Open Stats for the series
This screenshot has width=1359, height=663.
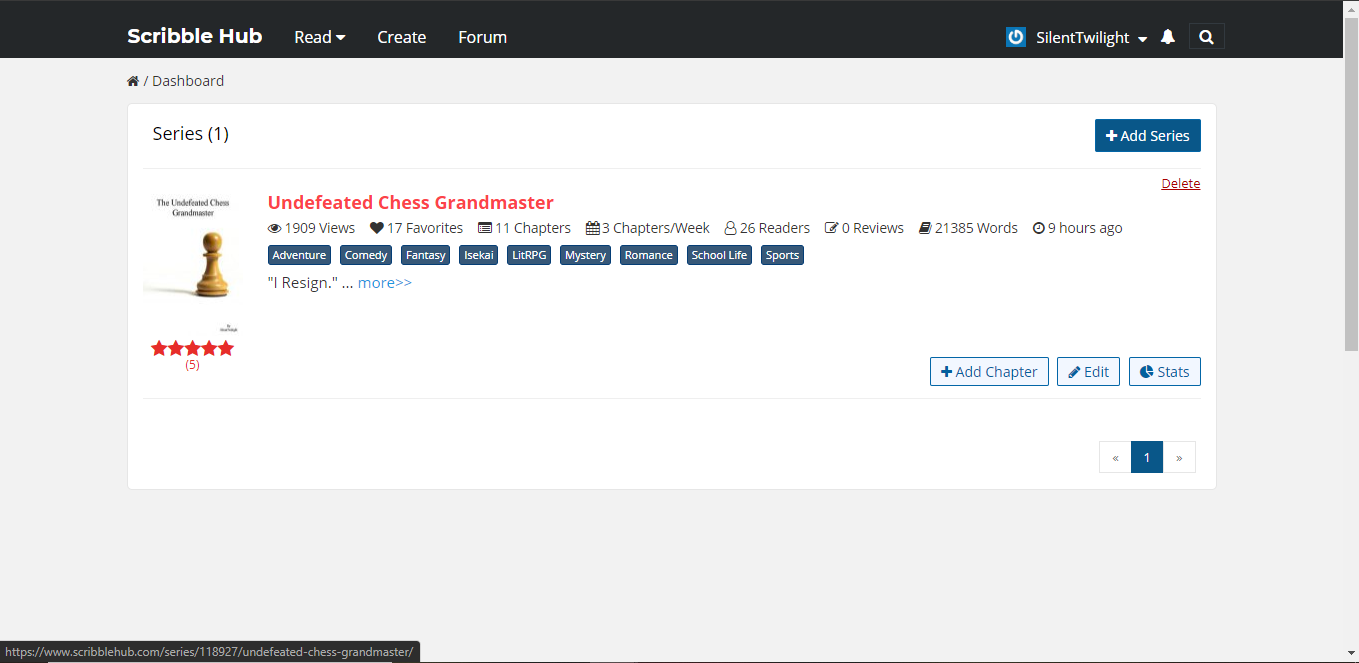pyautogui.click(x=1164, y=372)
